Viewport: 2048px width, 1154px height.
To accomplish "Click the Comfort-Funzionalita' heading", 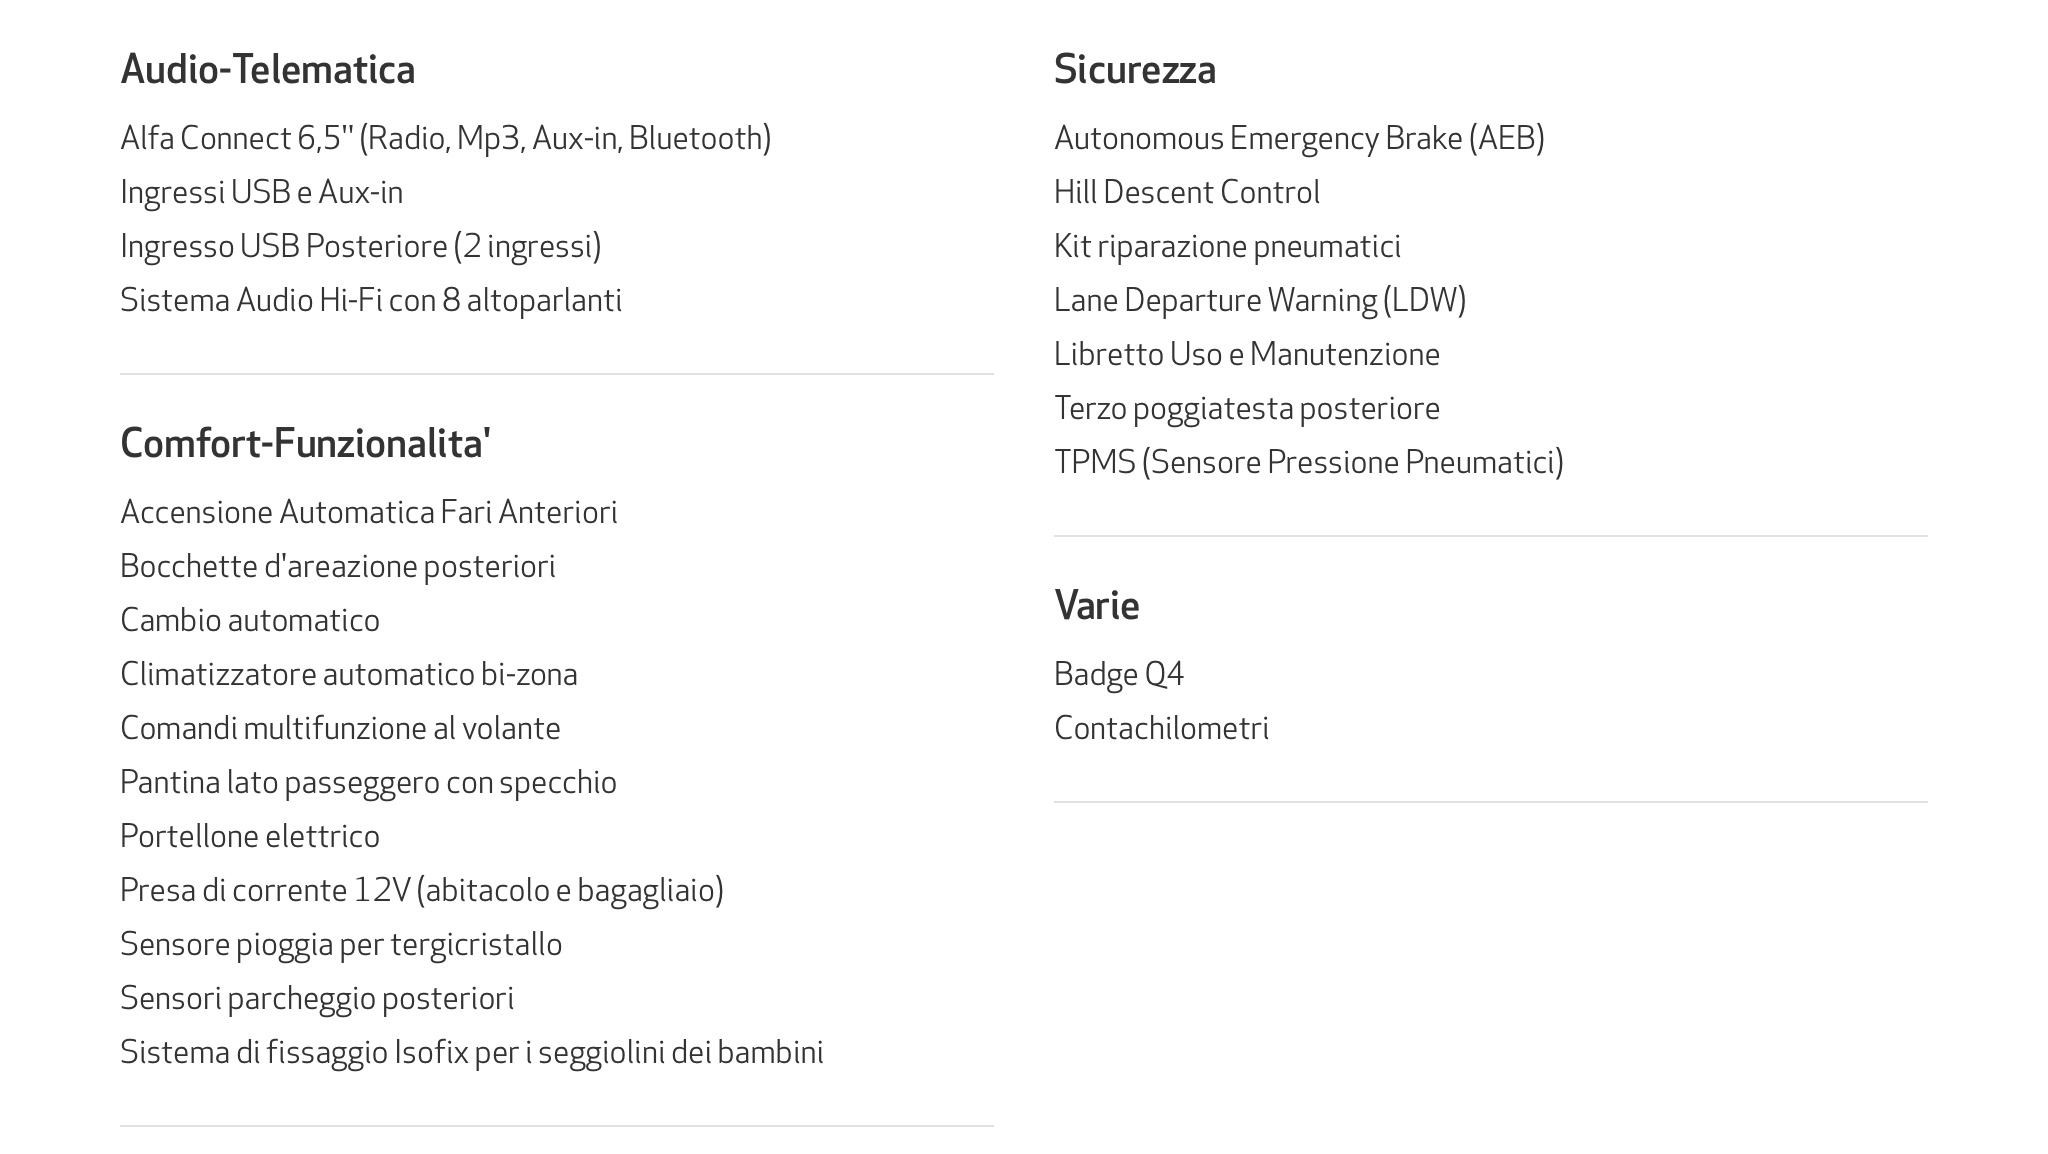I will 305,443.
